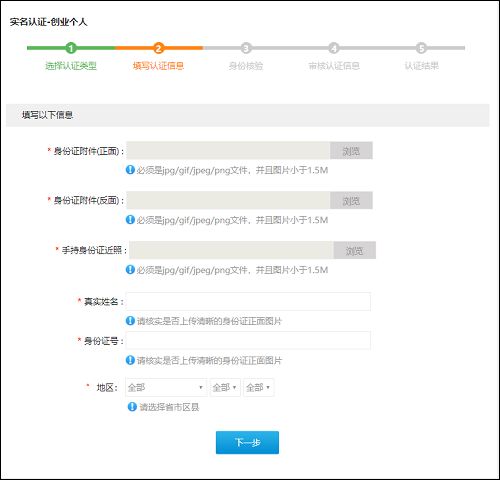Open the district 全部 dropdown (third)

click(x=259, y=387)
